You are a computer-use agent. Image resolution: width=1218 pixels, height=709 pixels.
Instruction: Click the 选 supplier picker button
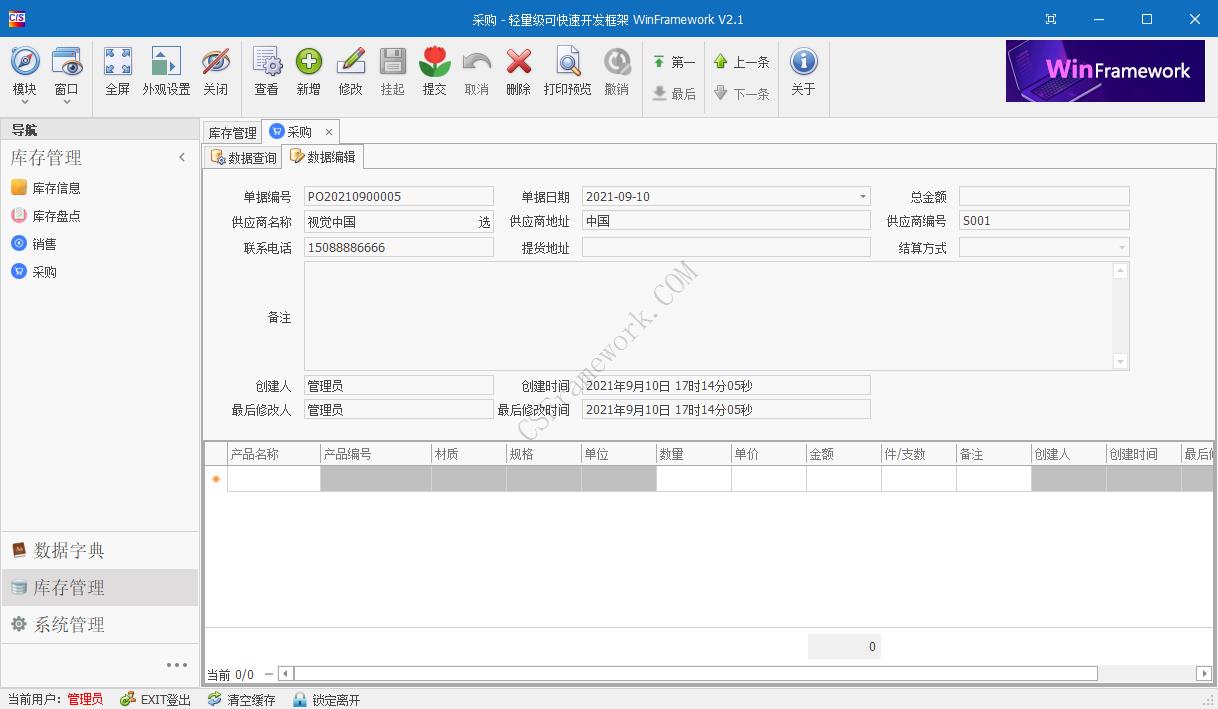point(484,220)
